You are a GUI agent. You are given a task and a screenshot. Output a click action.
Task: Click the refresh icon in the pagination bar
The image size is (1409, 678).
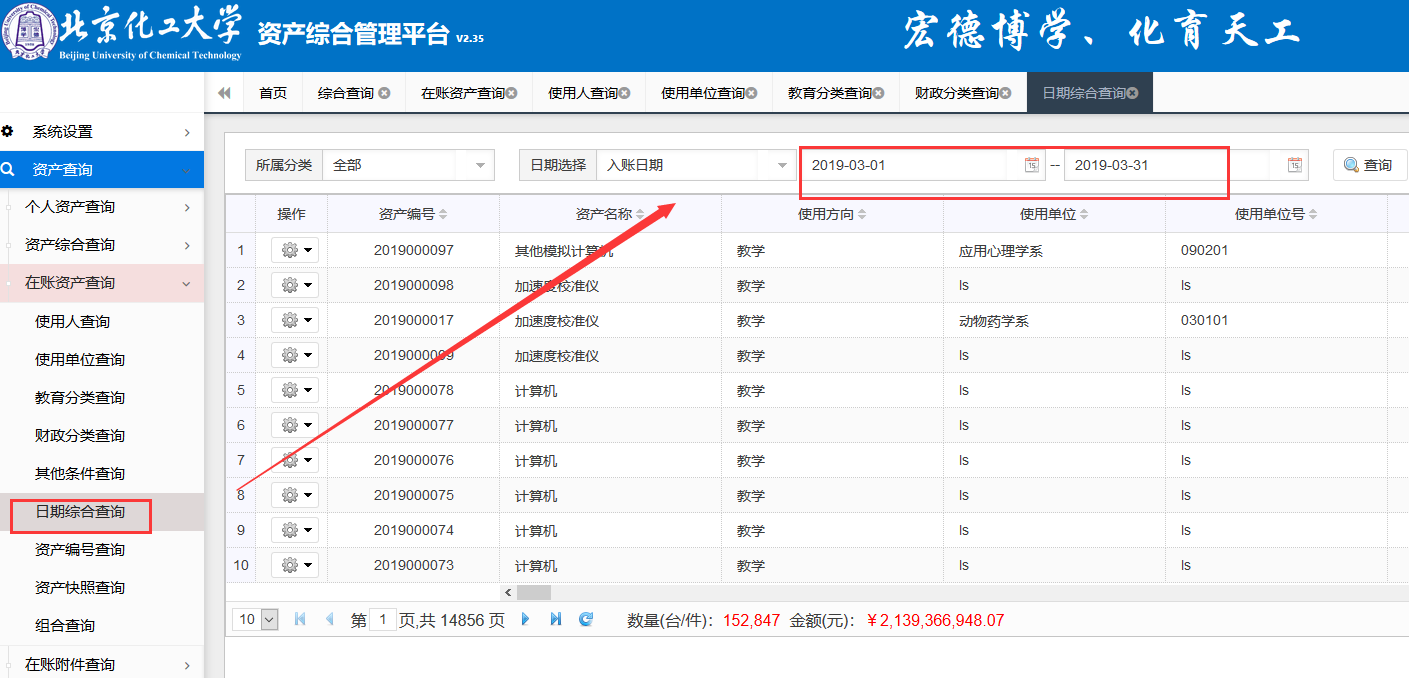point(586,620)
